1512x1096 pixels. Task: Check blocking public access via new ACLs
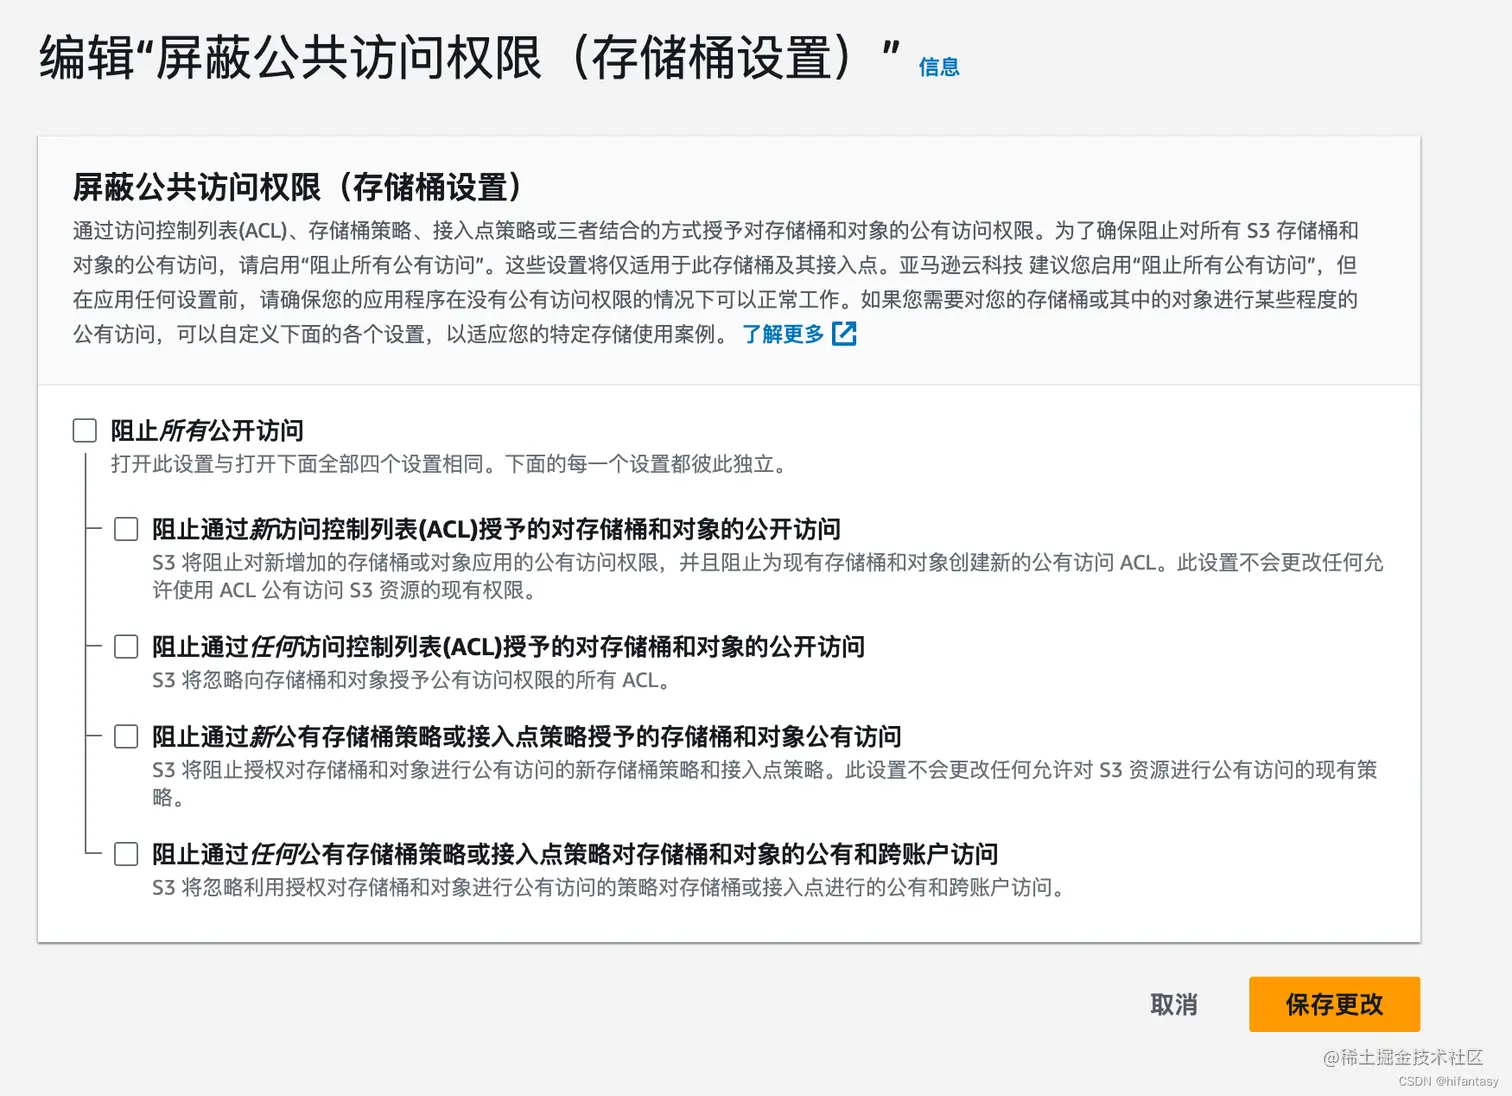tap(126, 528)
